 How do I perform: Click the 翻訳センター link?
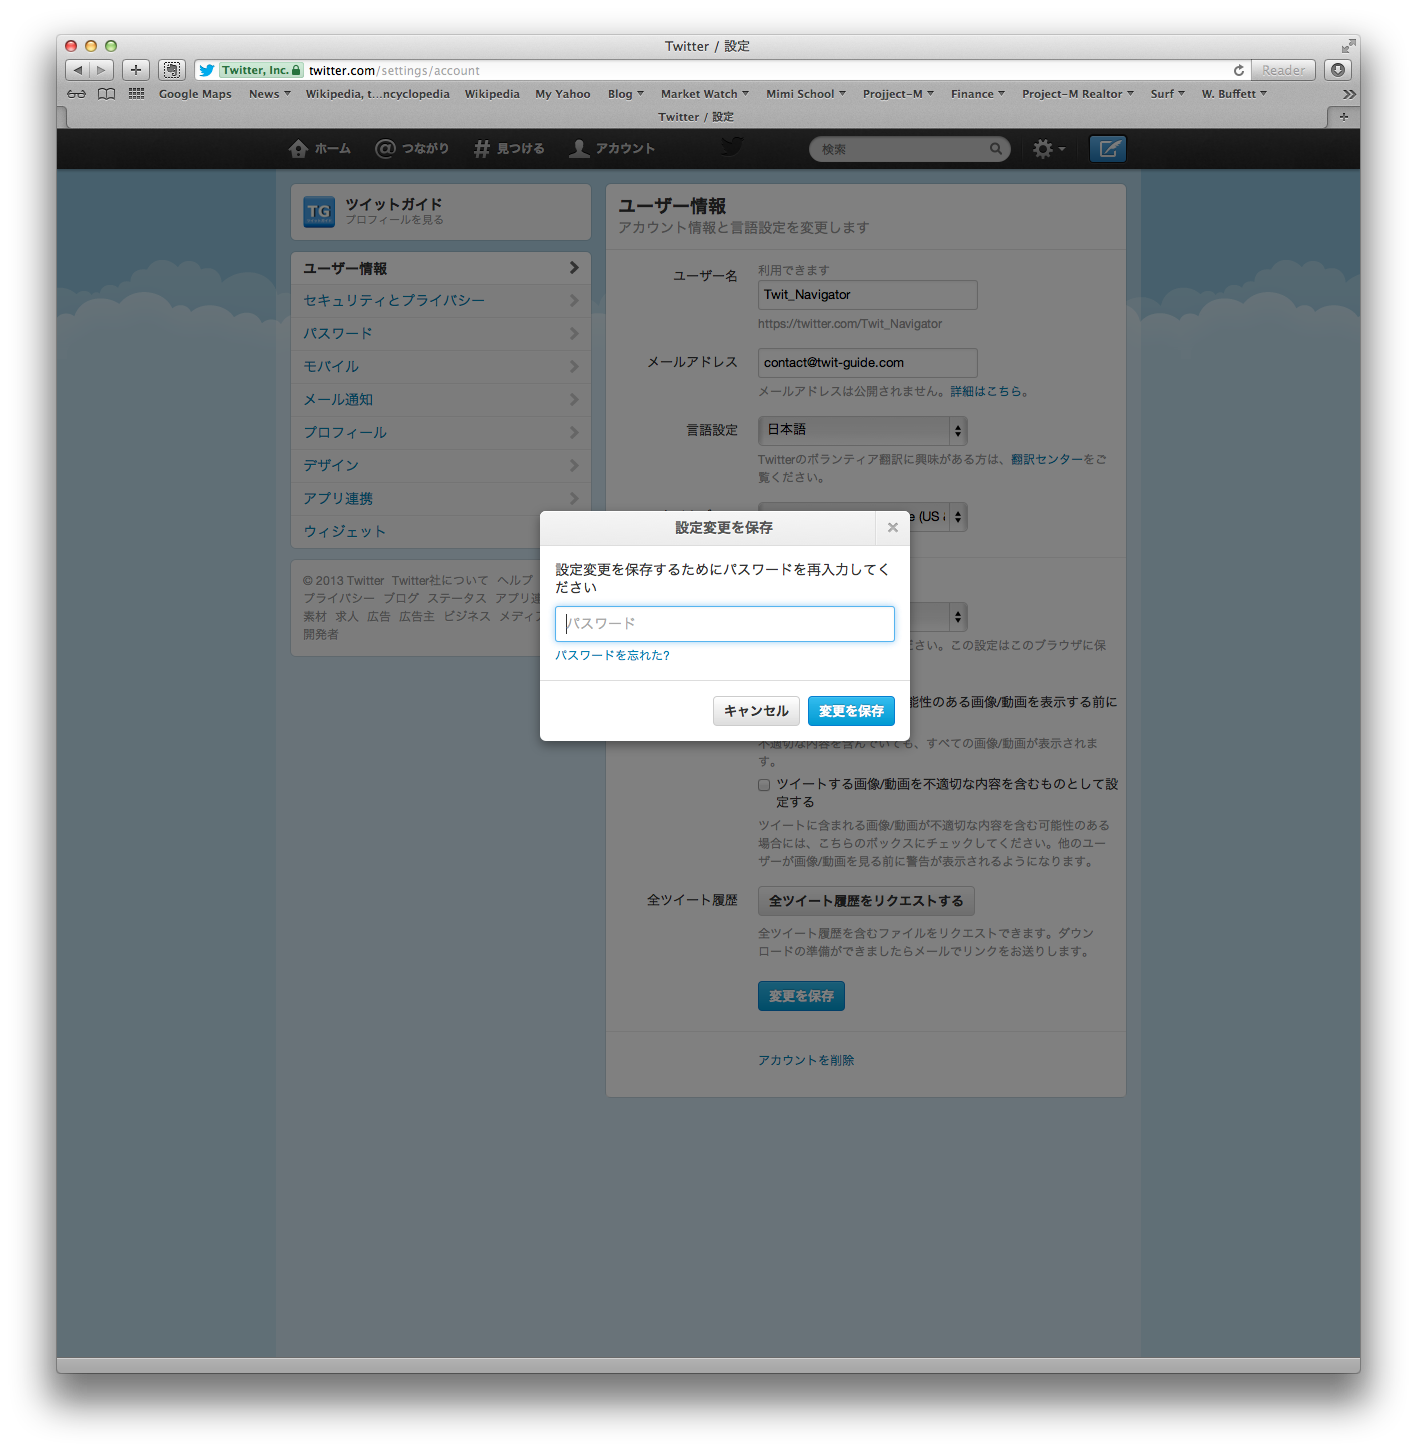coord(1047,459)
